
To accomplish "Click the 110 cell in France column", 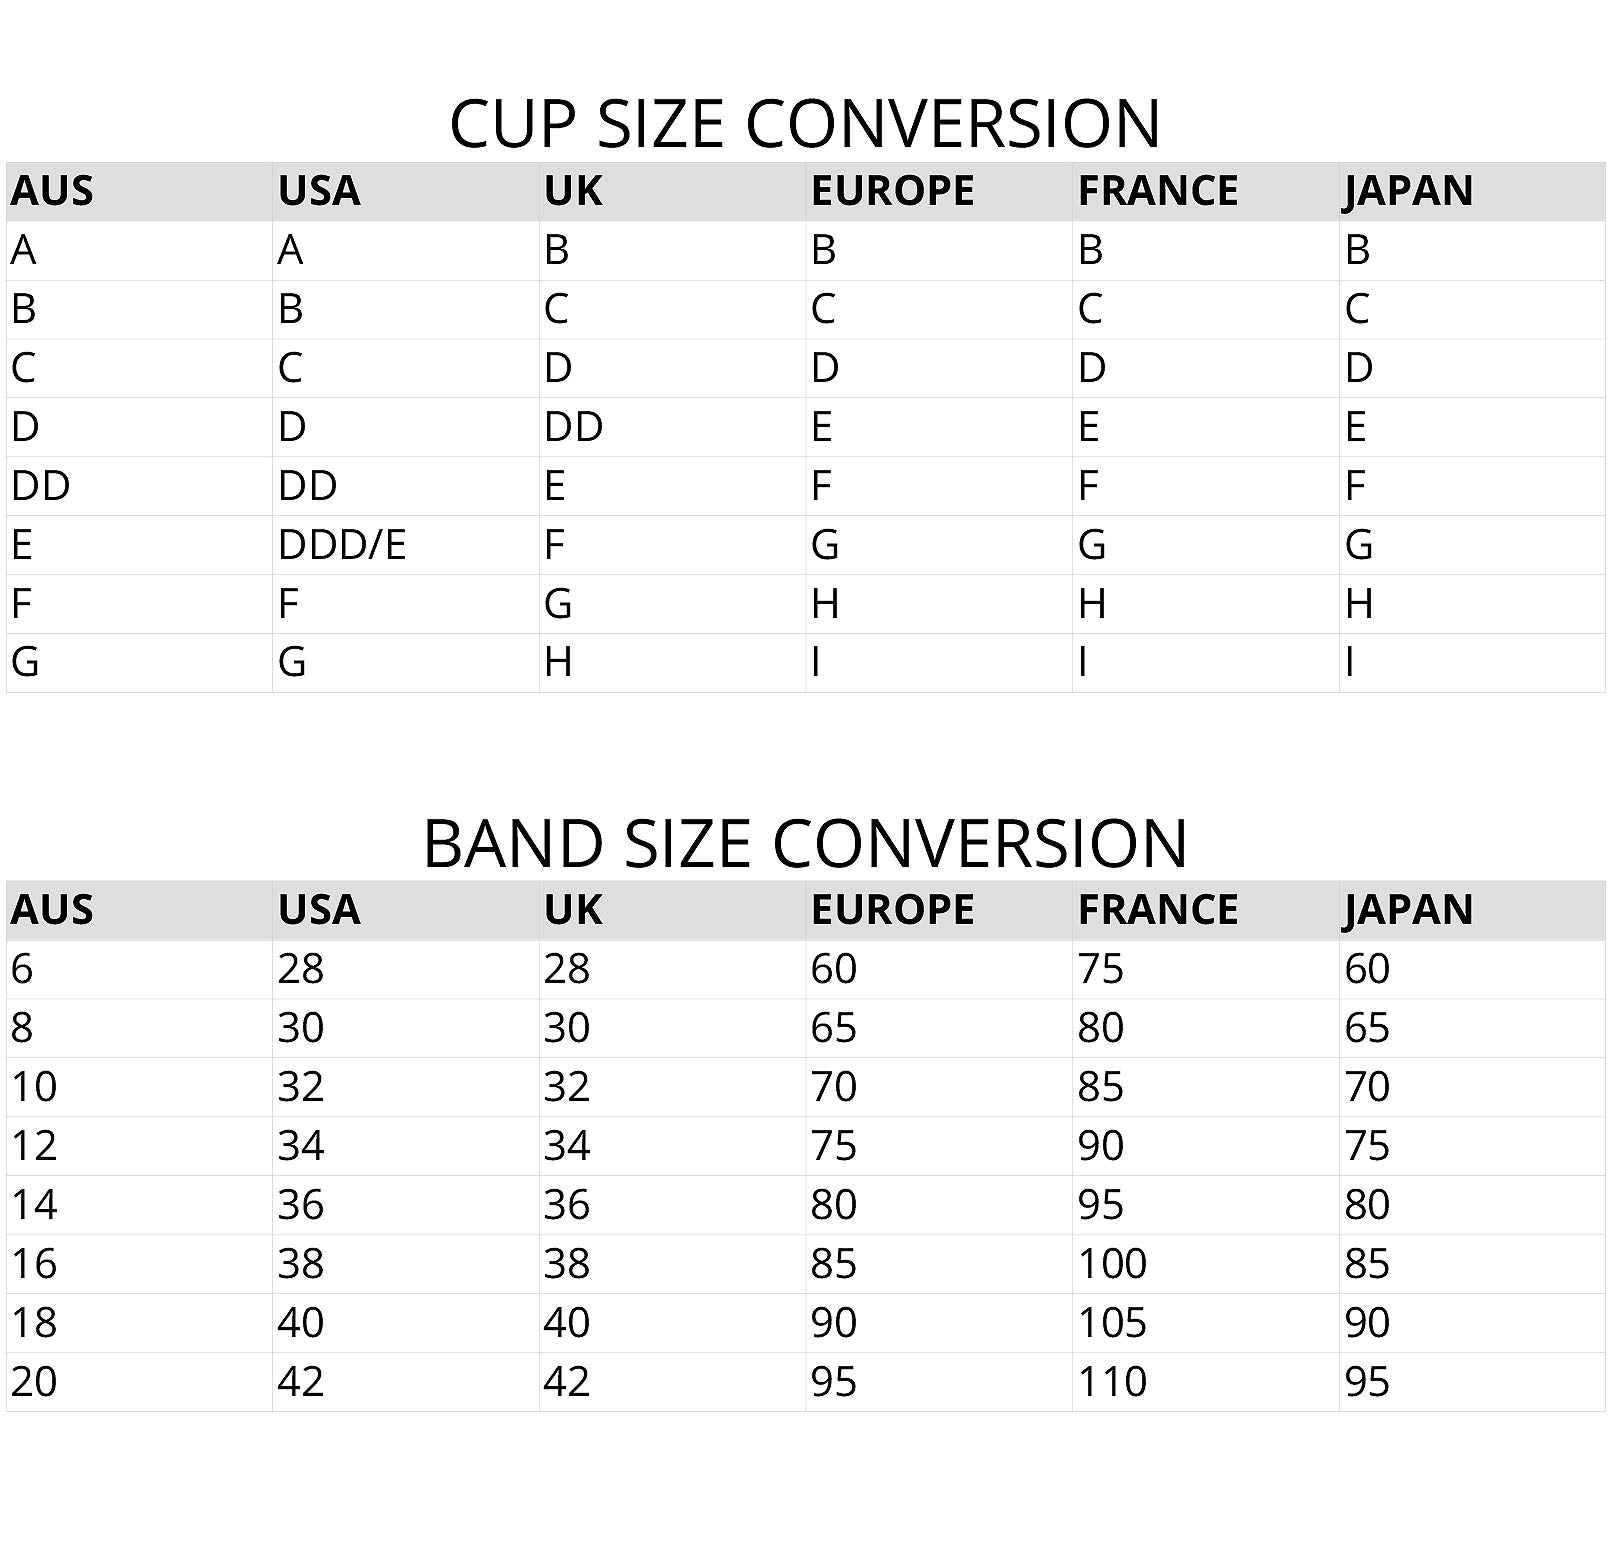I will pos(1112,1382).
